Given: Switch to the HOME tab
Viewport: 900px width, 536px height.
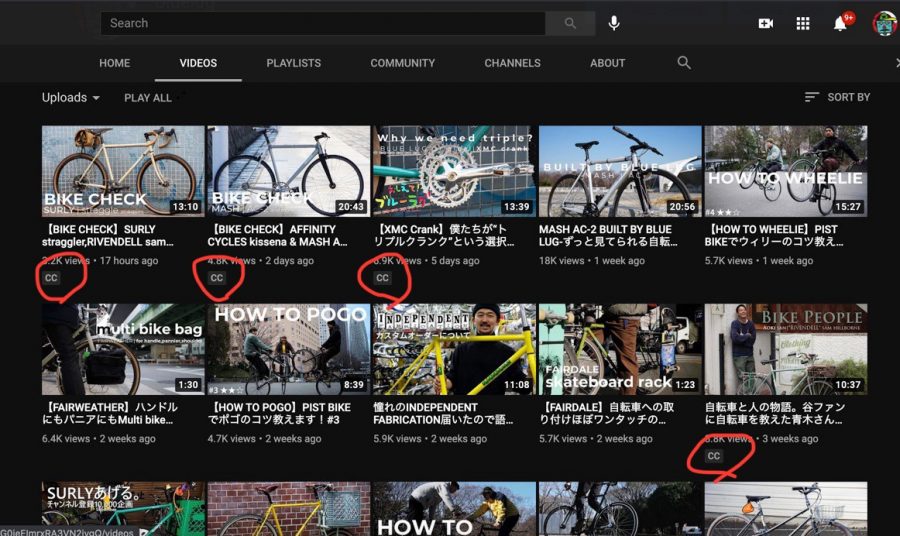Looking at the screenshot, I should (x=114, y=63).
